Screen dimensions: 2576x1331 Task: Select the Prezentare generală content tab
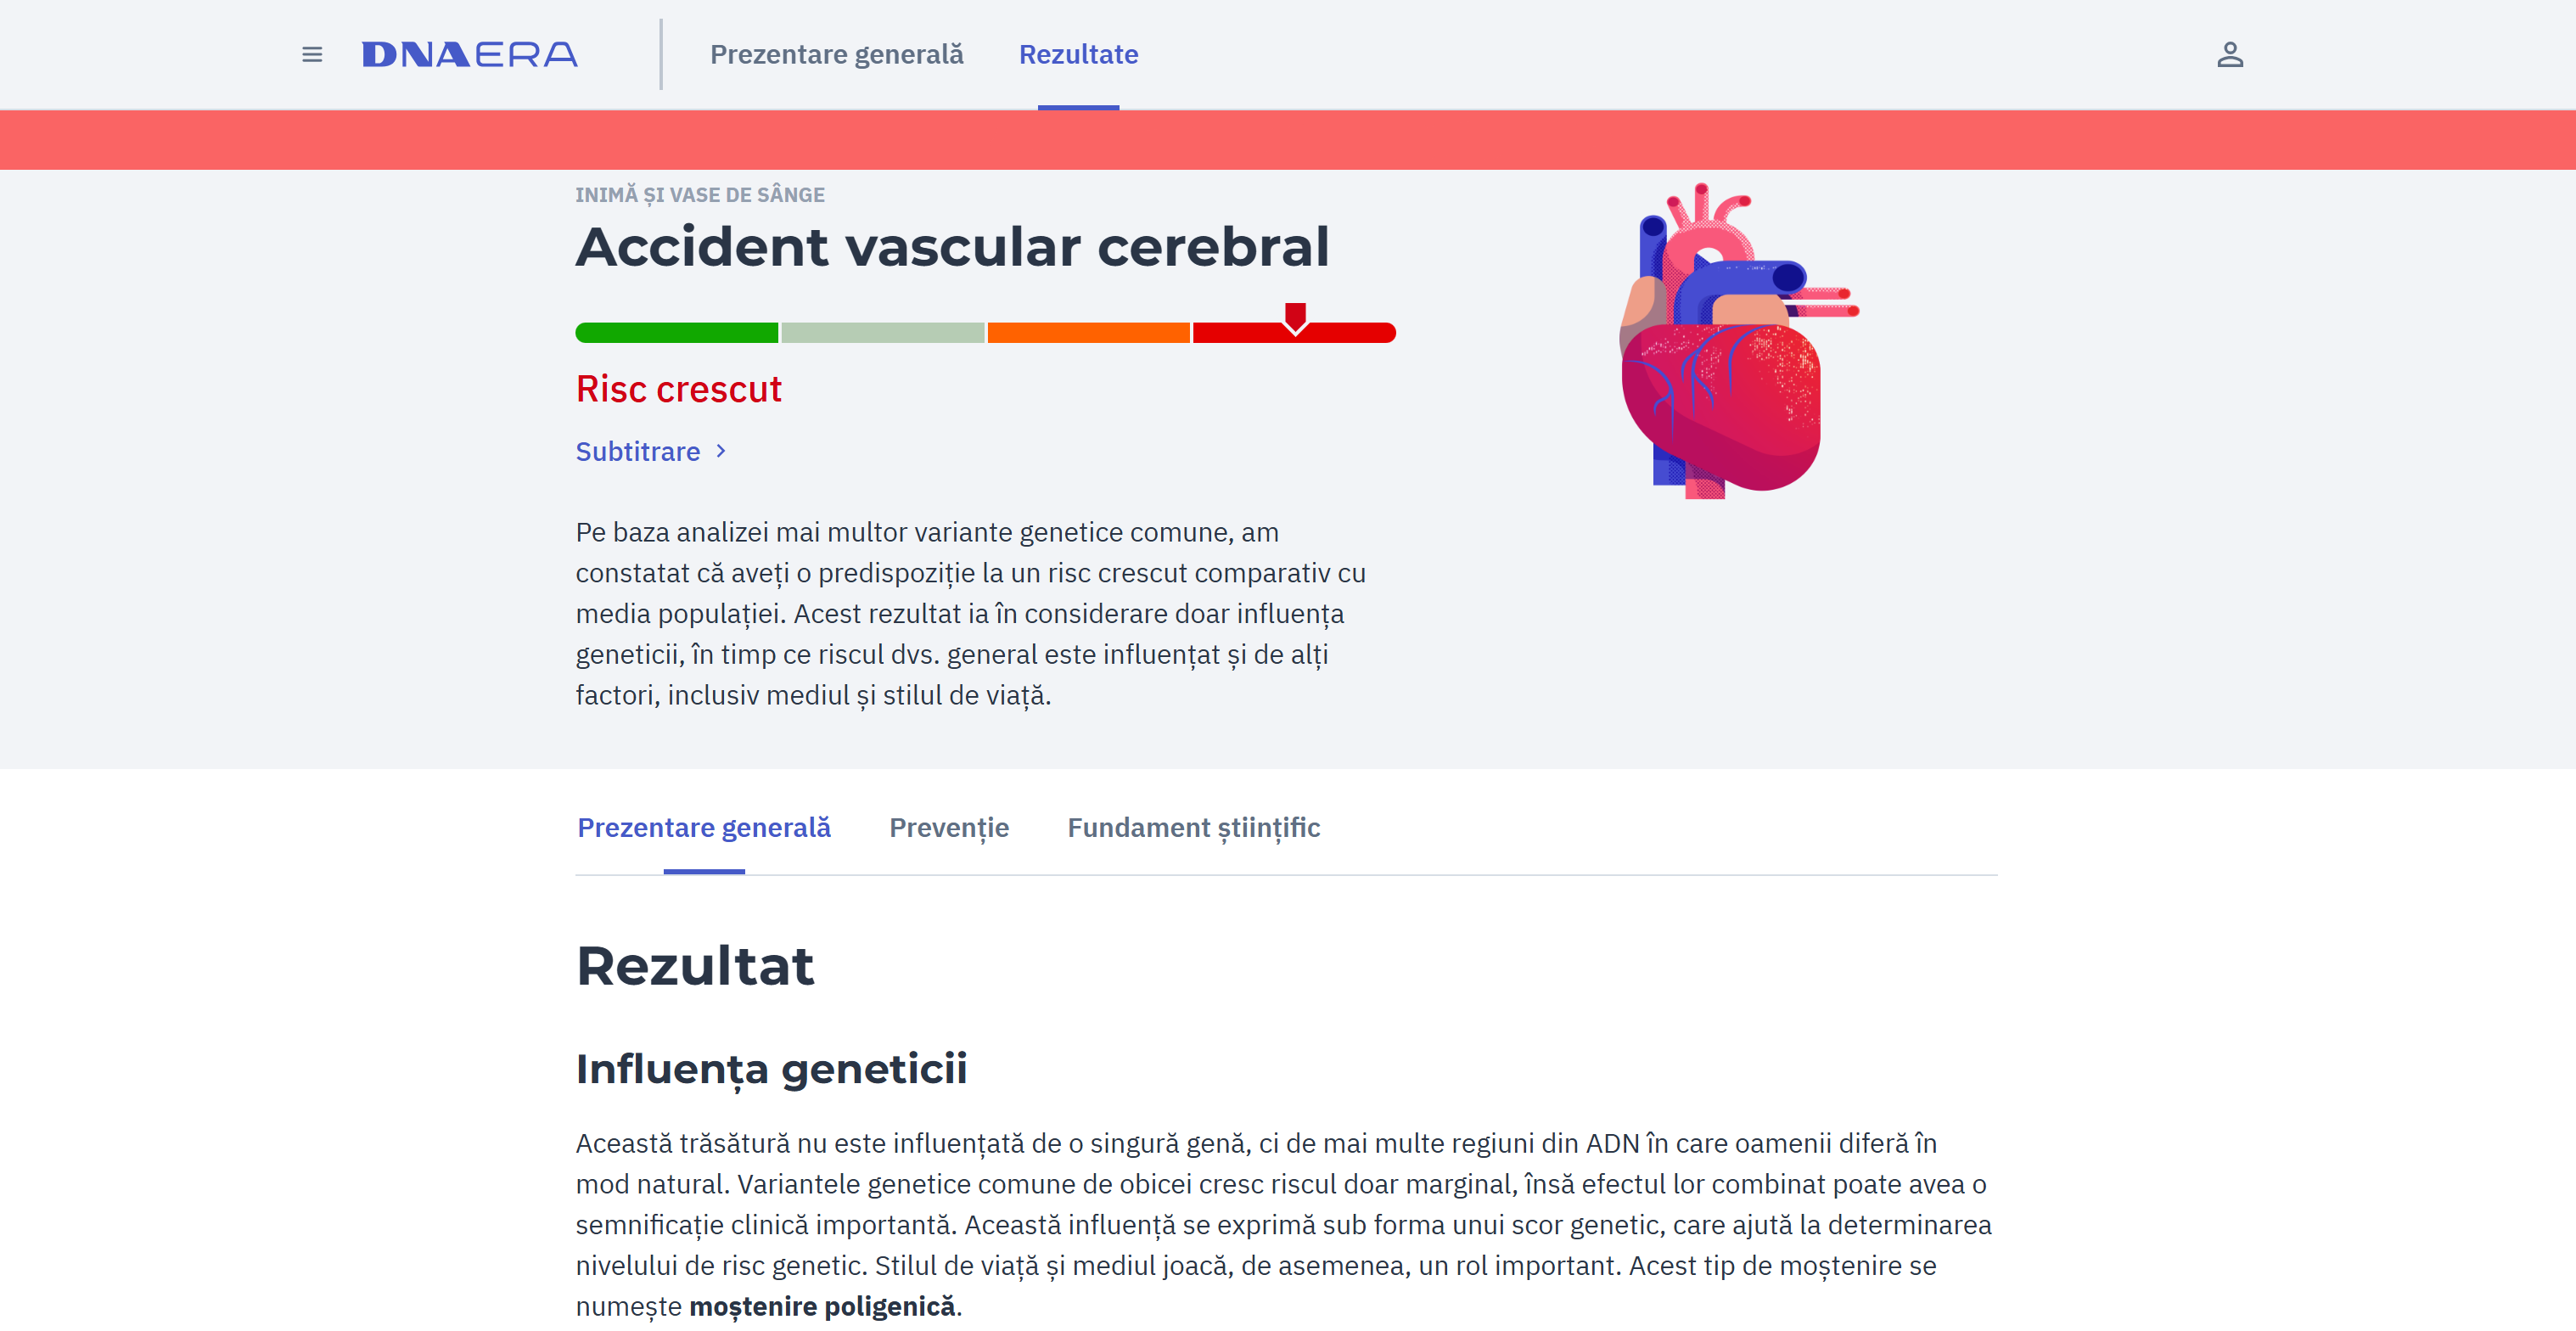coord(703,827)
